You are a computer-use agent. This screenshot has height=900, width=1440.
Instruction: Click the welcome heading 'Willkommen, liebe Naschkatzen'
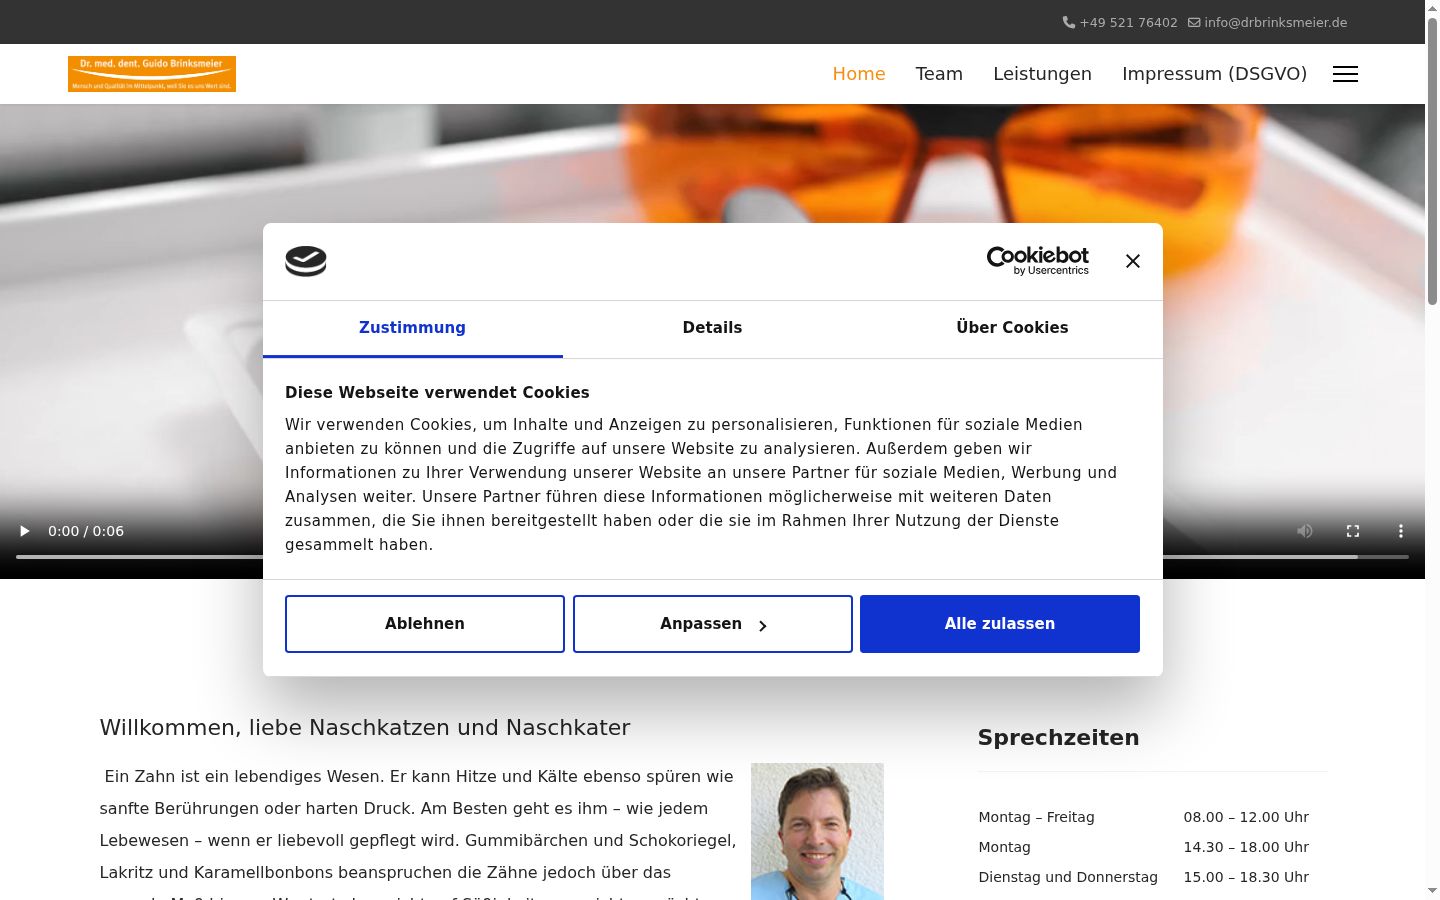[x=365, y=728]
